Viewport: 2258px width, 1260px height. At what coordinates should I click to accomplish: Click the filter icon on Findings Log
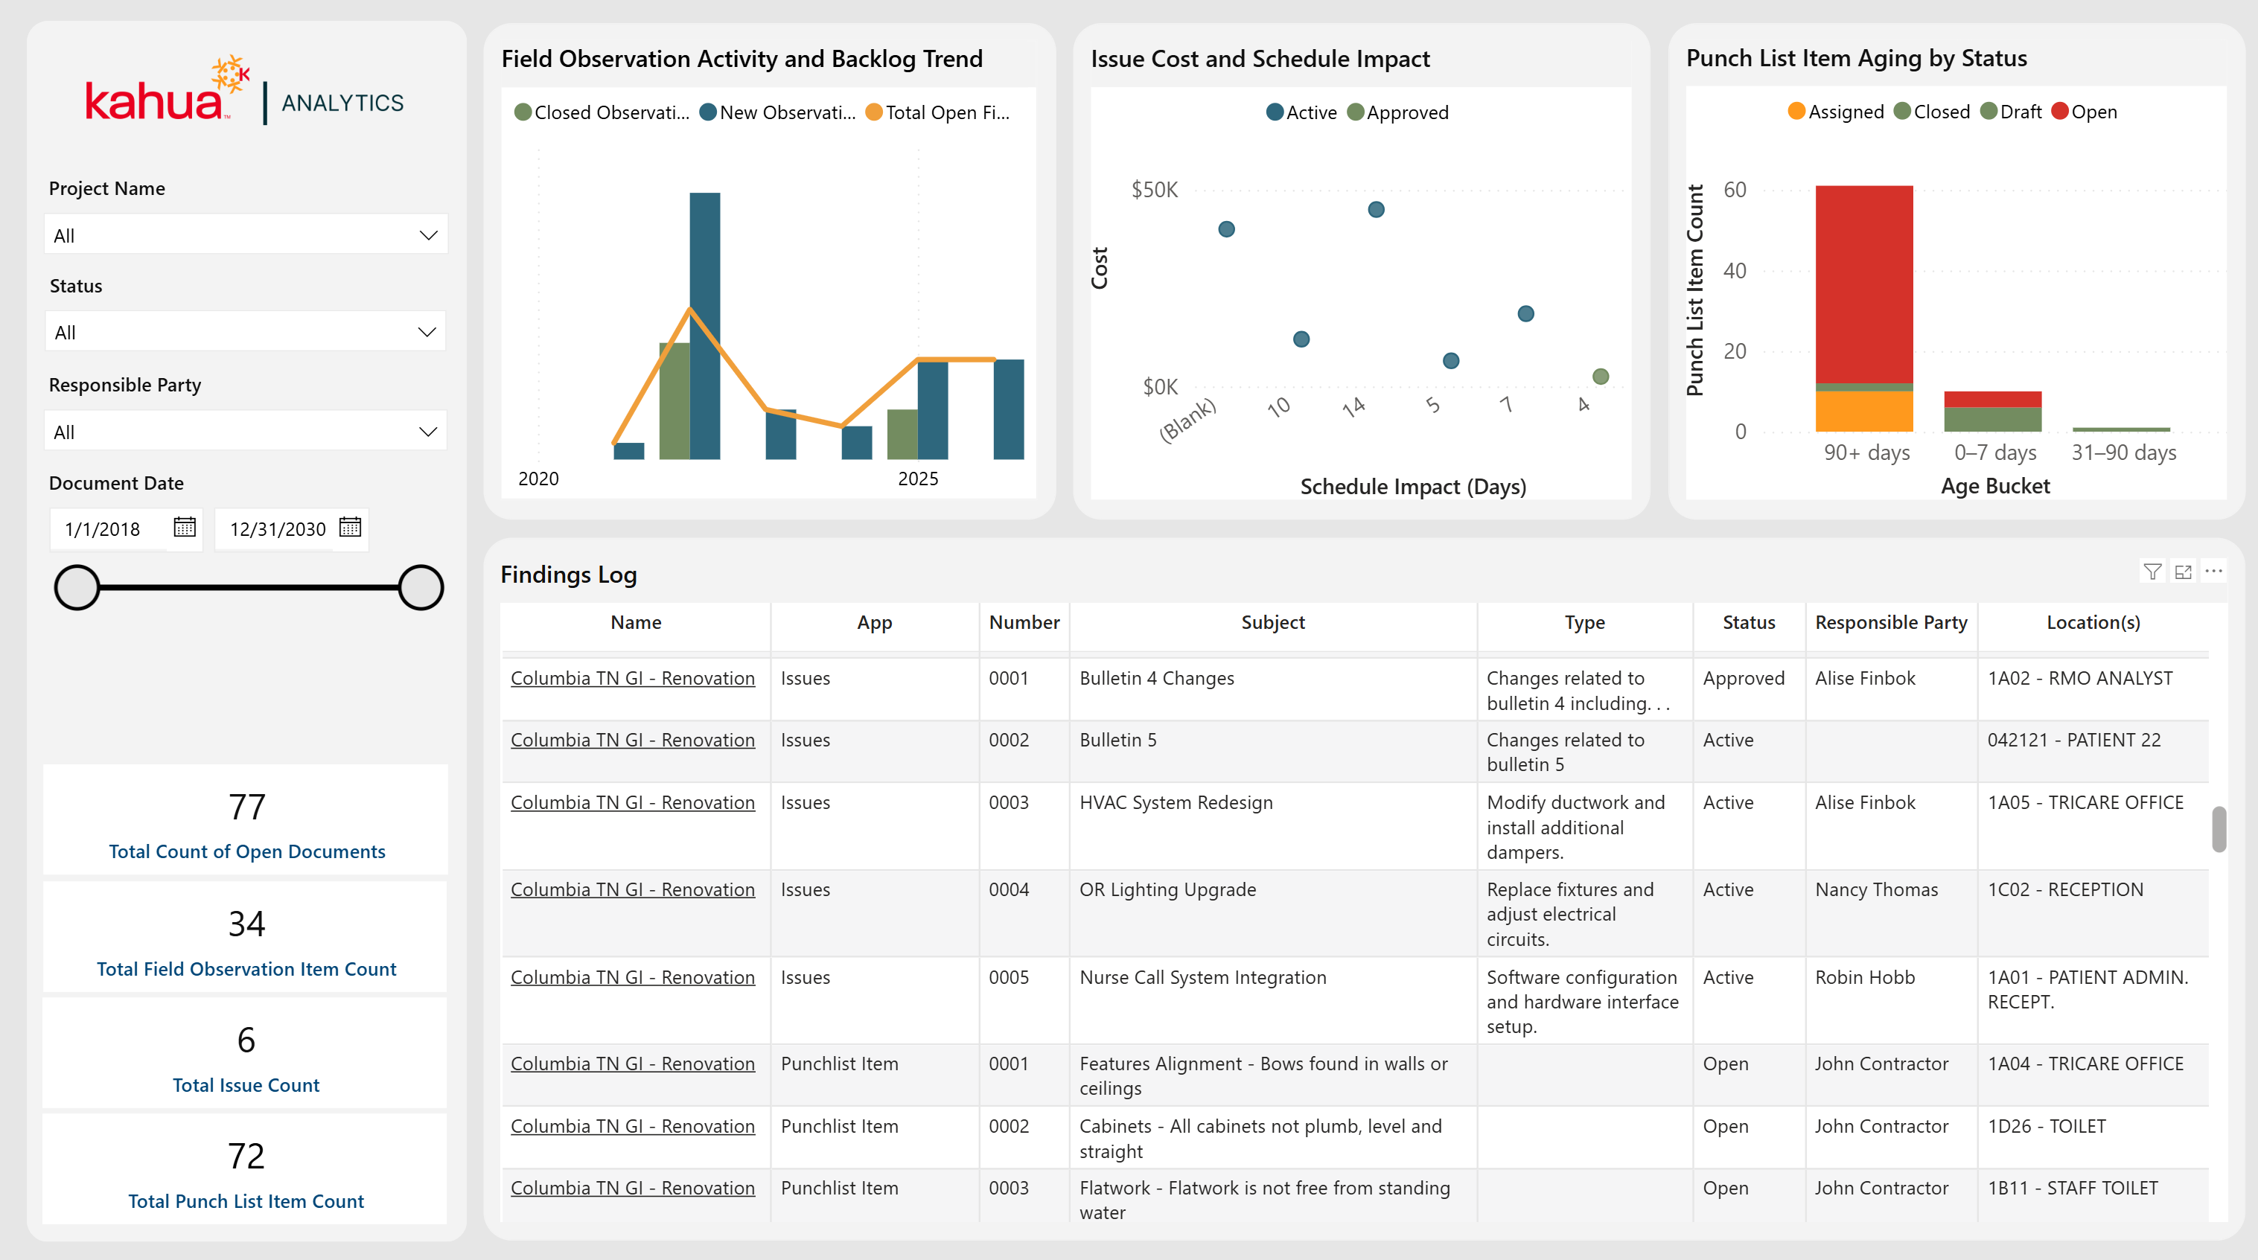click(2152, 572)
